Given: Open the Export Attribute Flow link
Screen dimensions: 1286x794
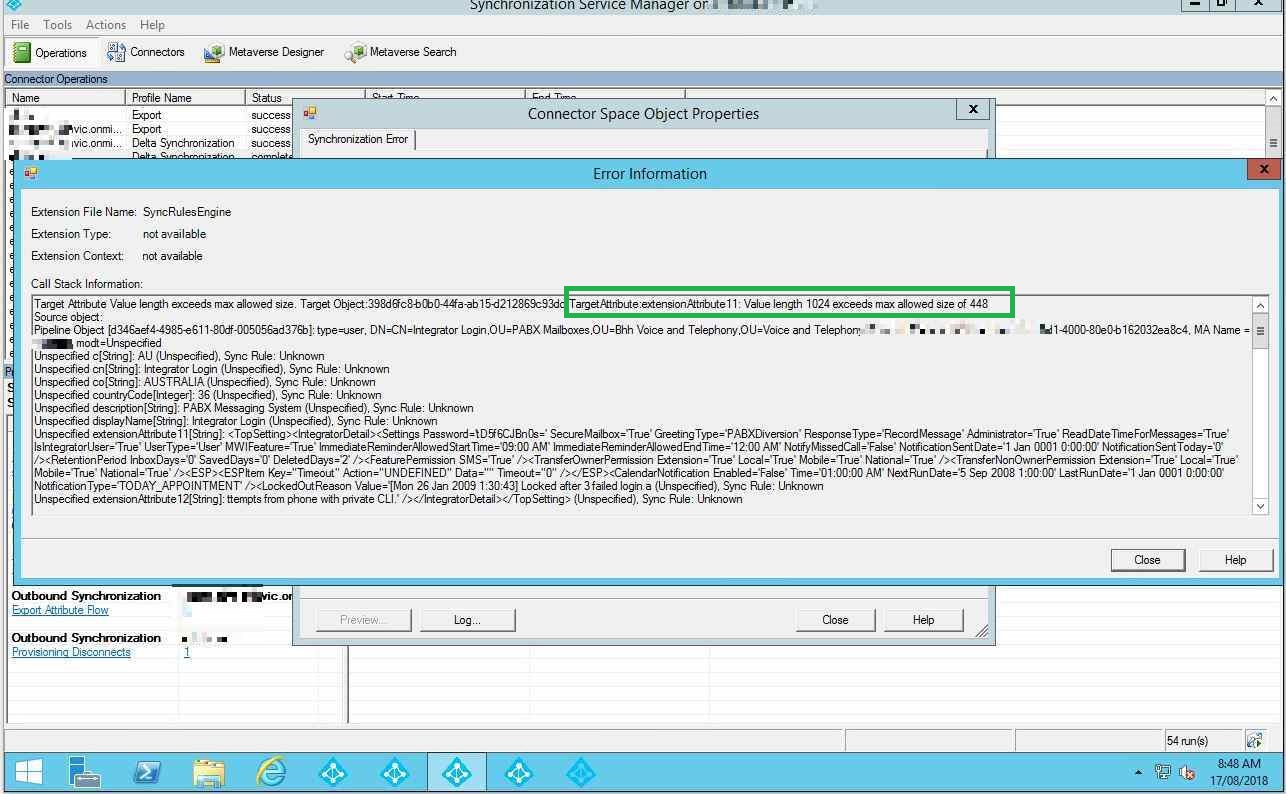Looking at the screenshot, I should [60, 610].
